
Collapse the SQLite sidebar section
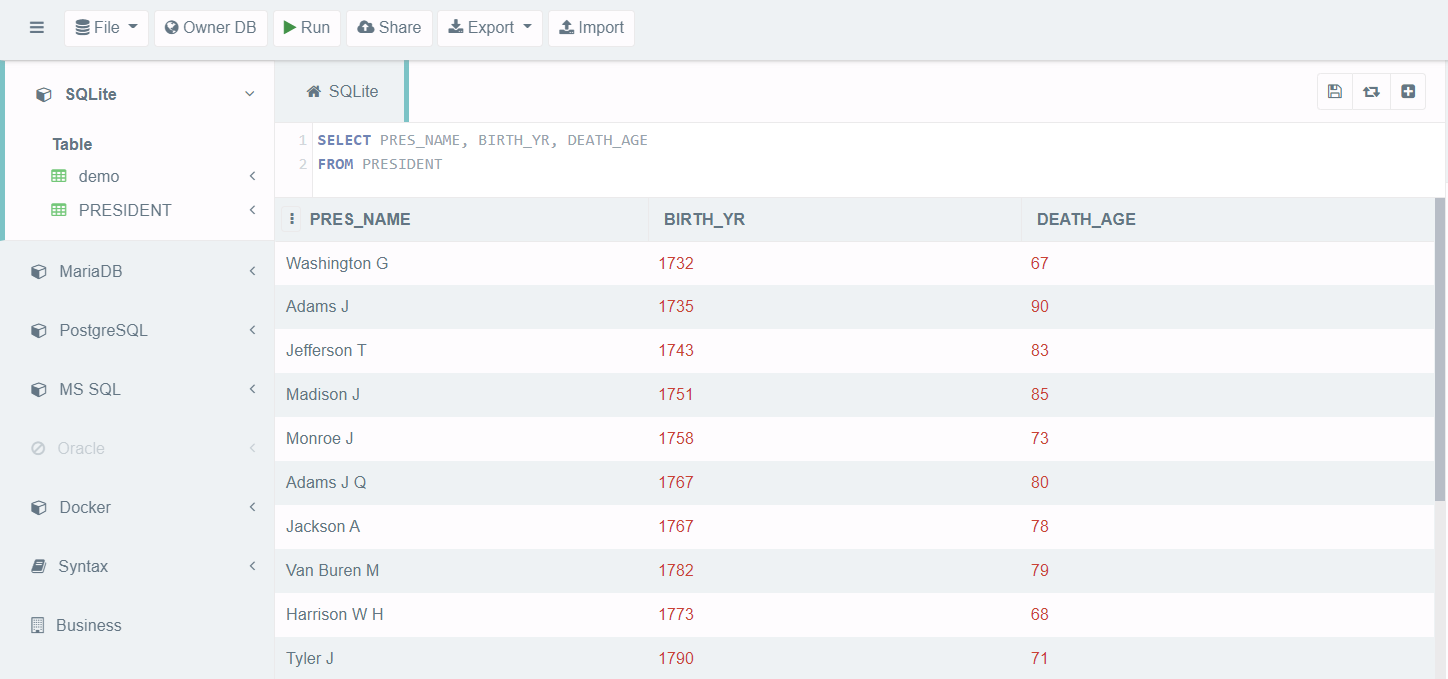coord(250,94)
